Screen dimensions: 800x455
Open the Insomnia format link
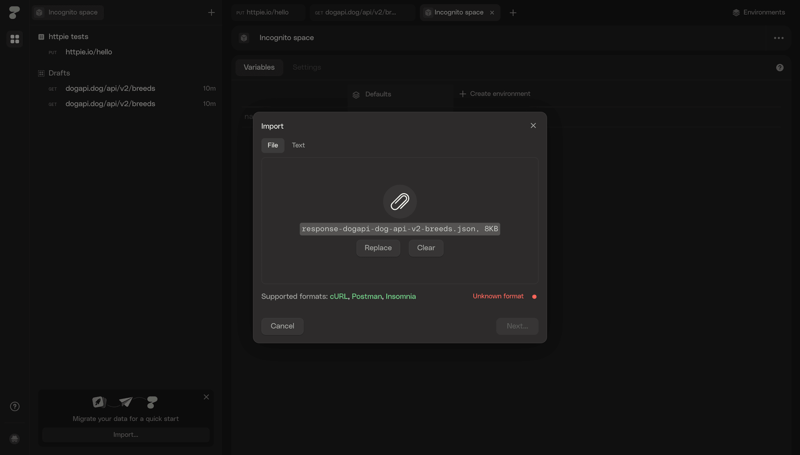[401, 296]
